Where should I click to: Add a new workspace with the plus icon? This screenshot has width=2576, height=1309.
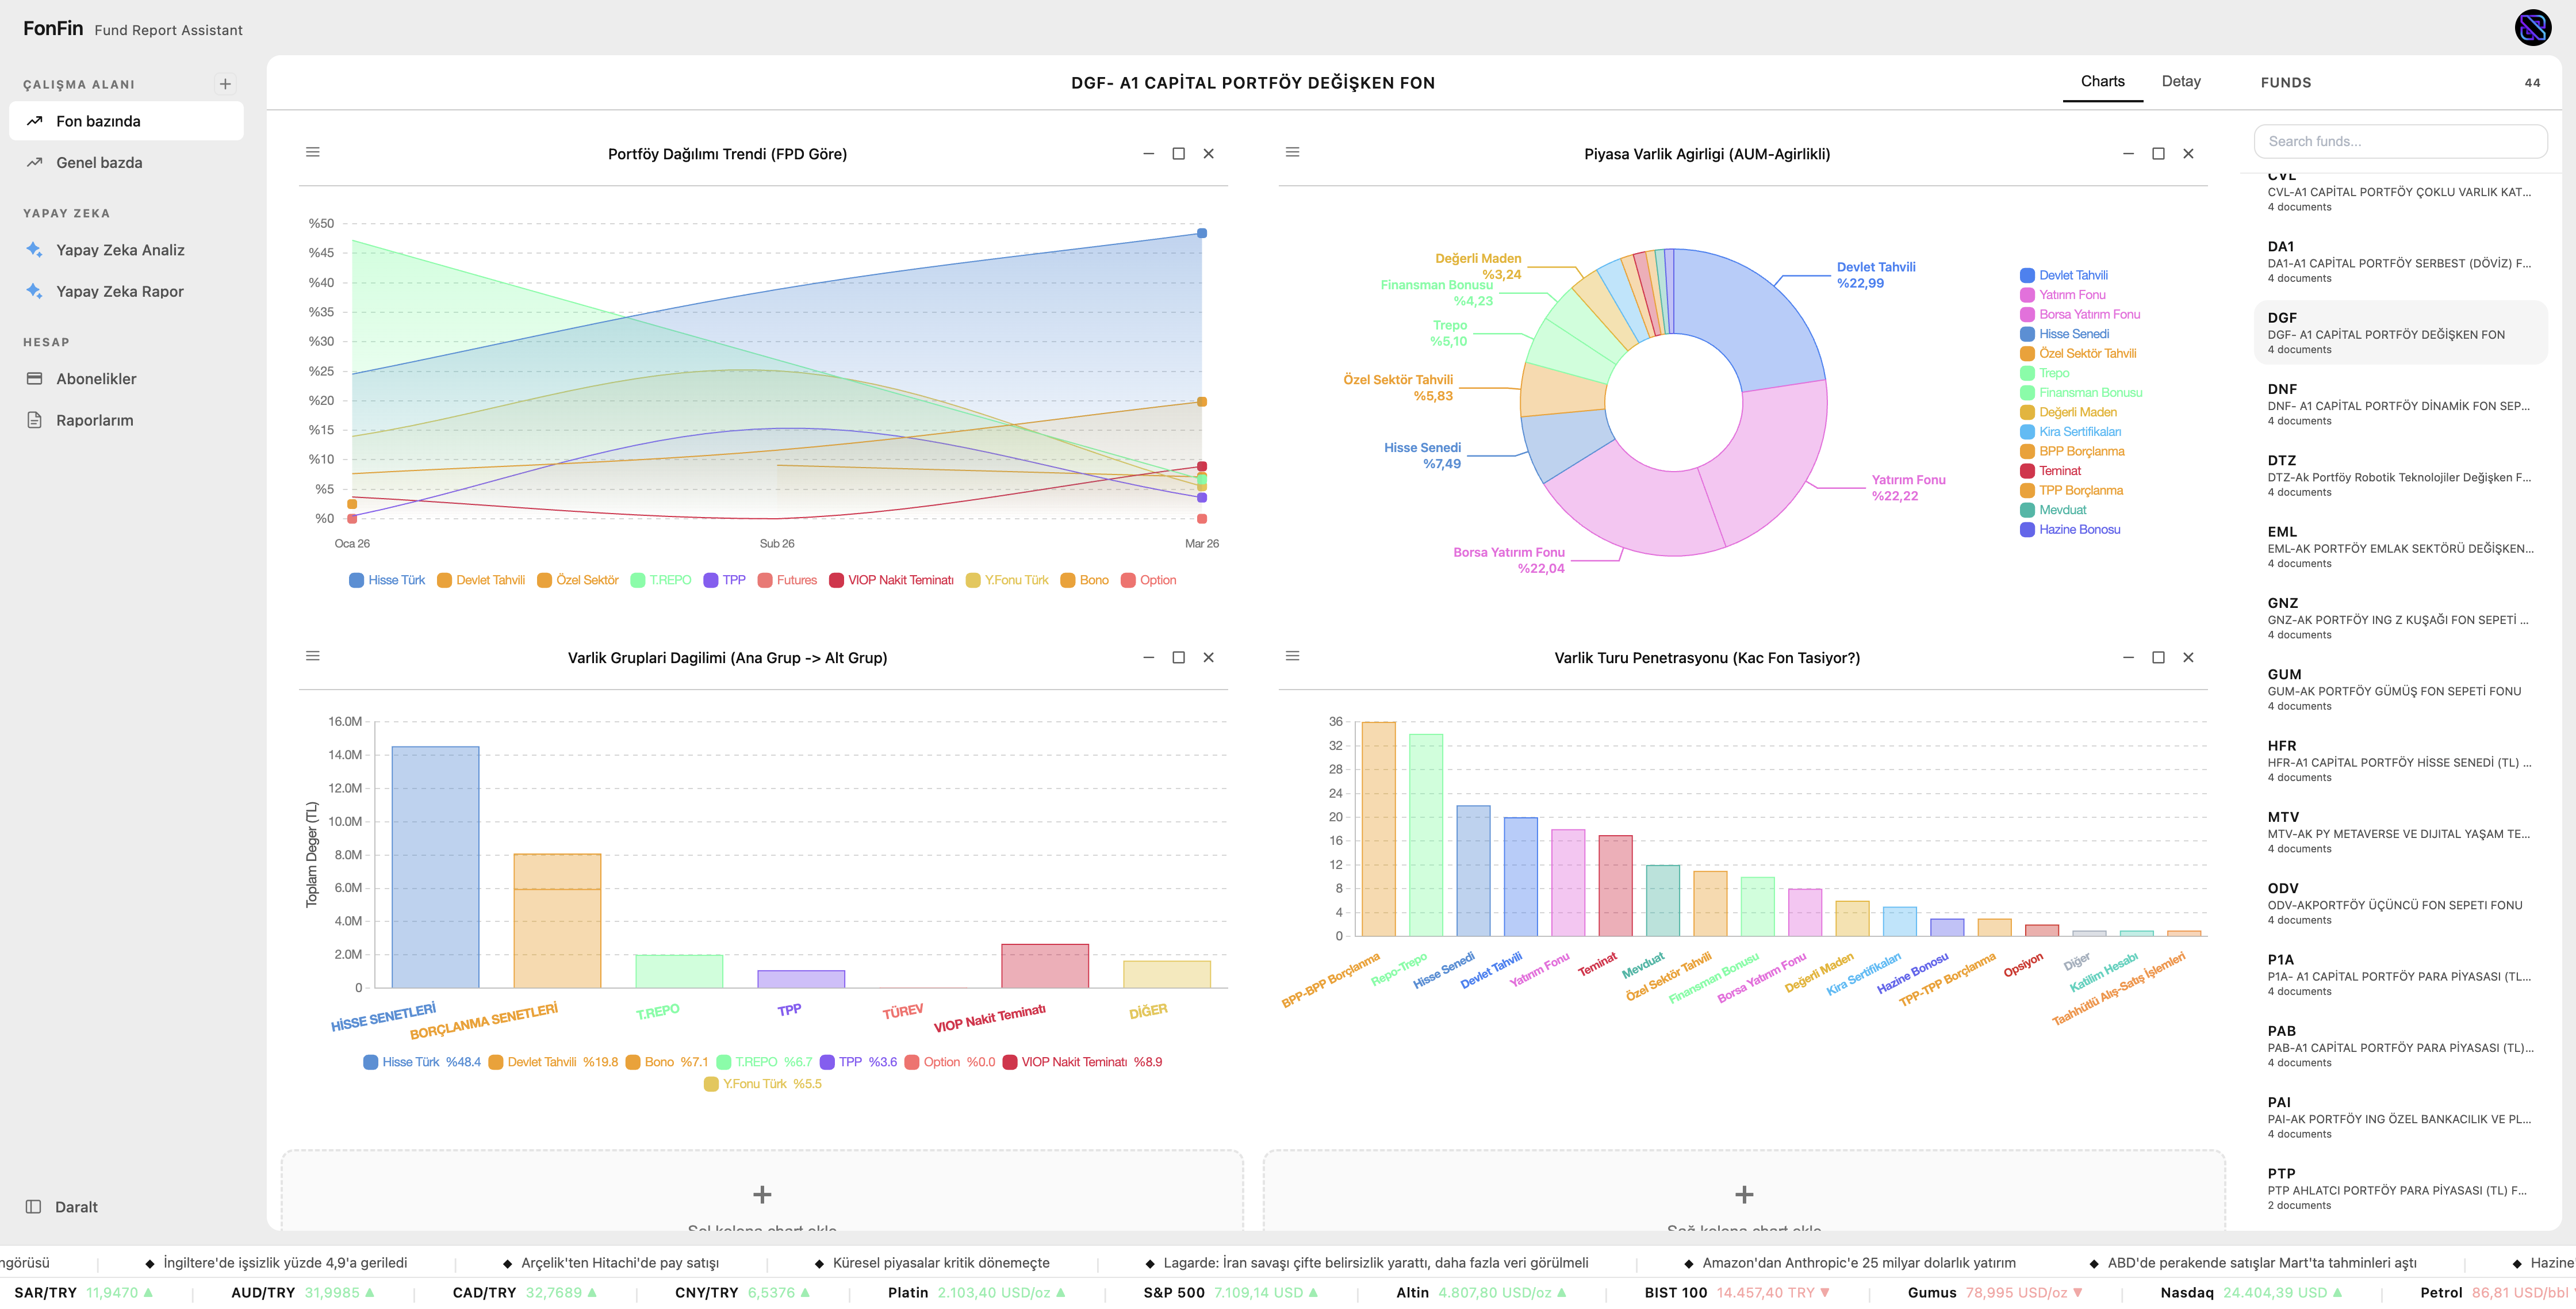(x=225, y=84)
